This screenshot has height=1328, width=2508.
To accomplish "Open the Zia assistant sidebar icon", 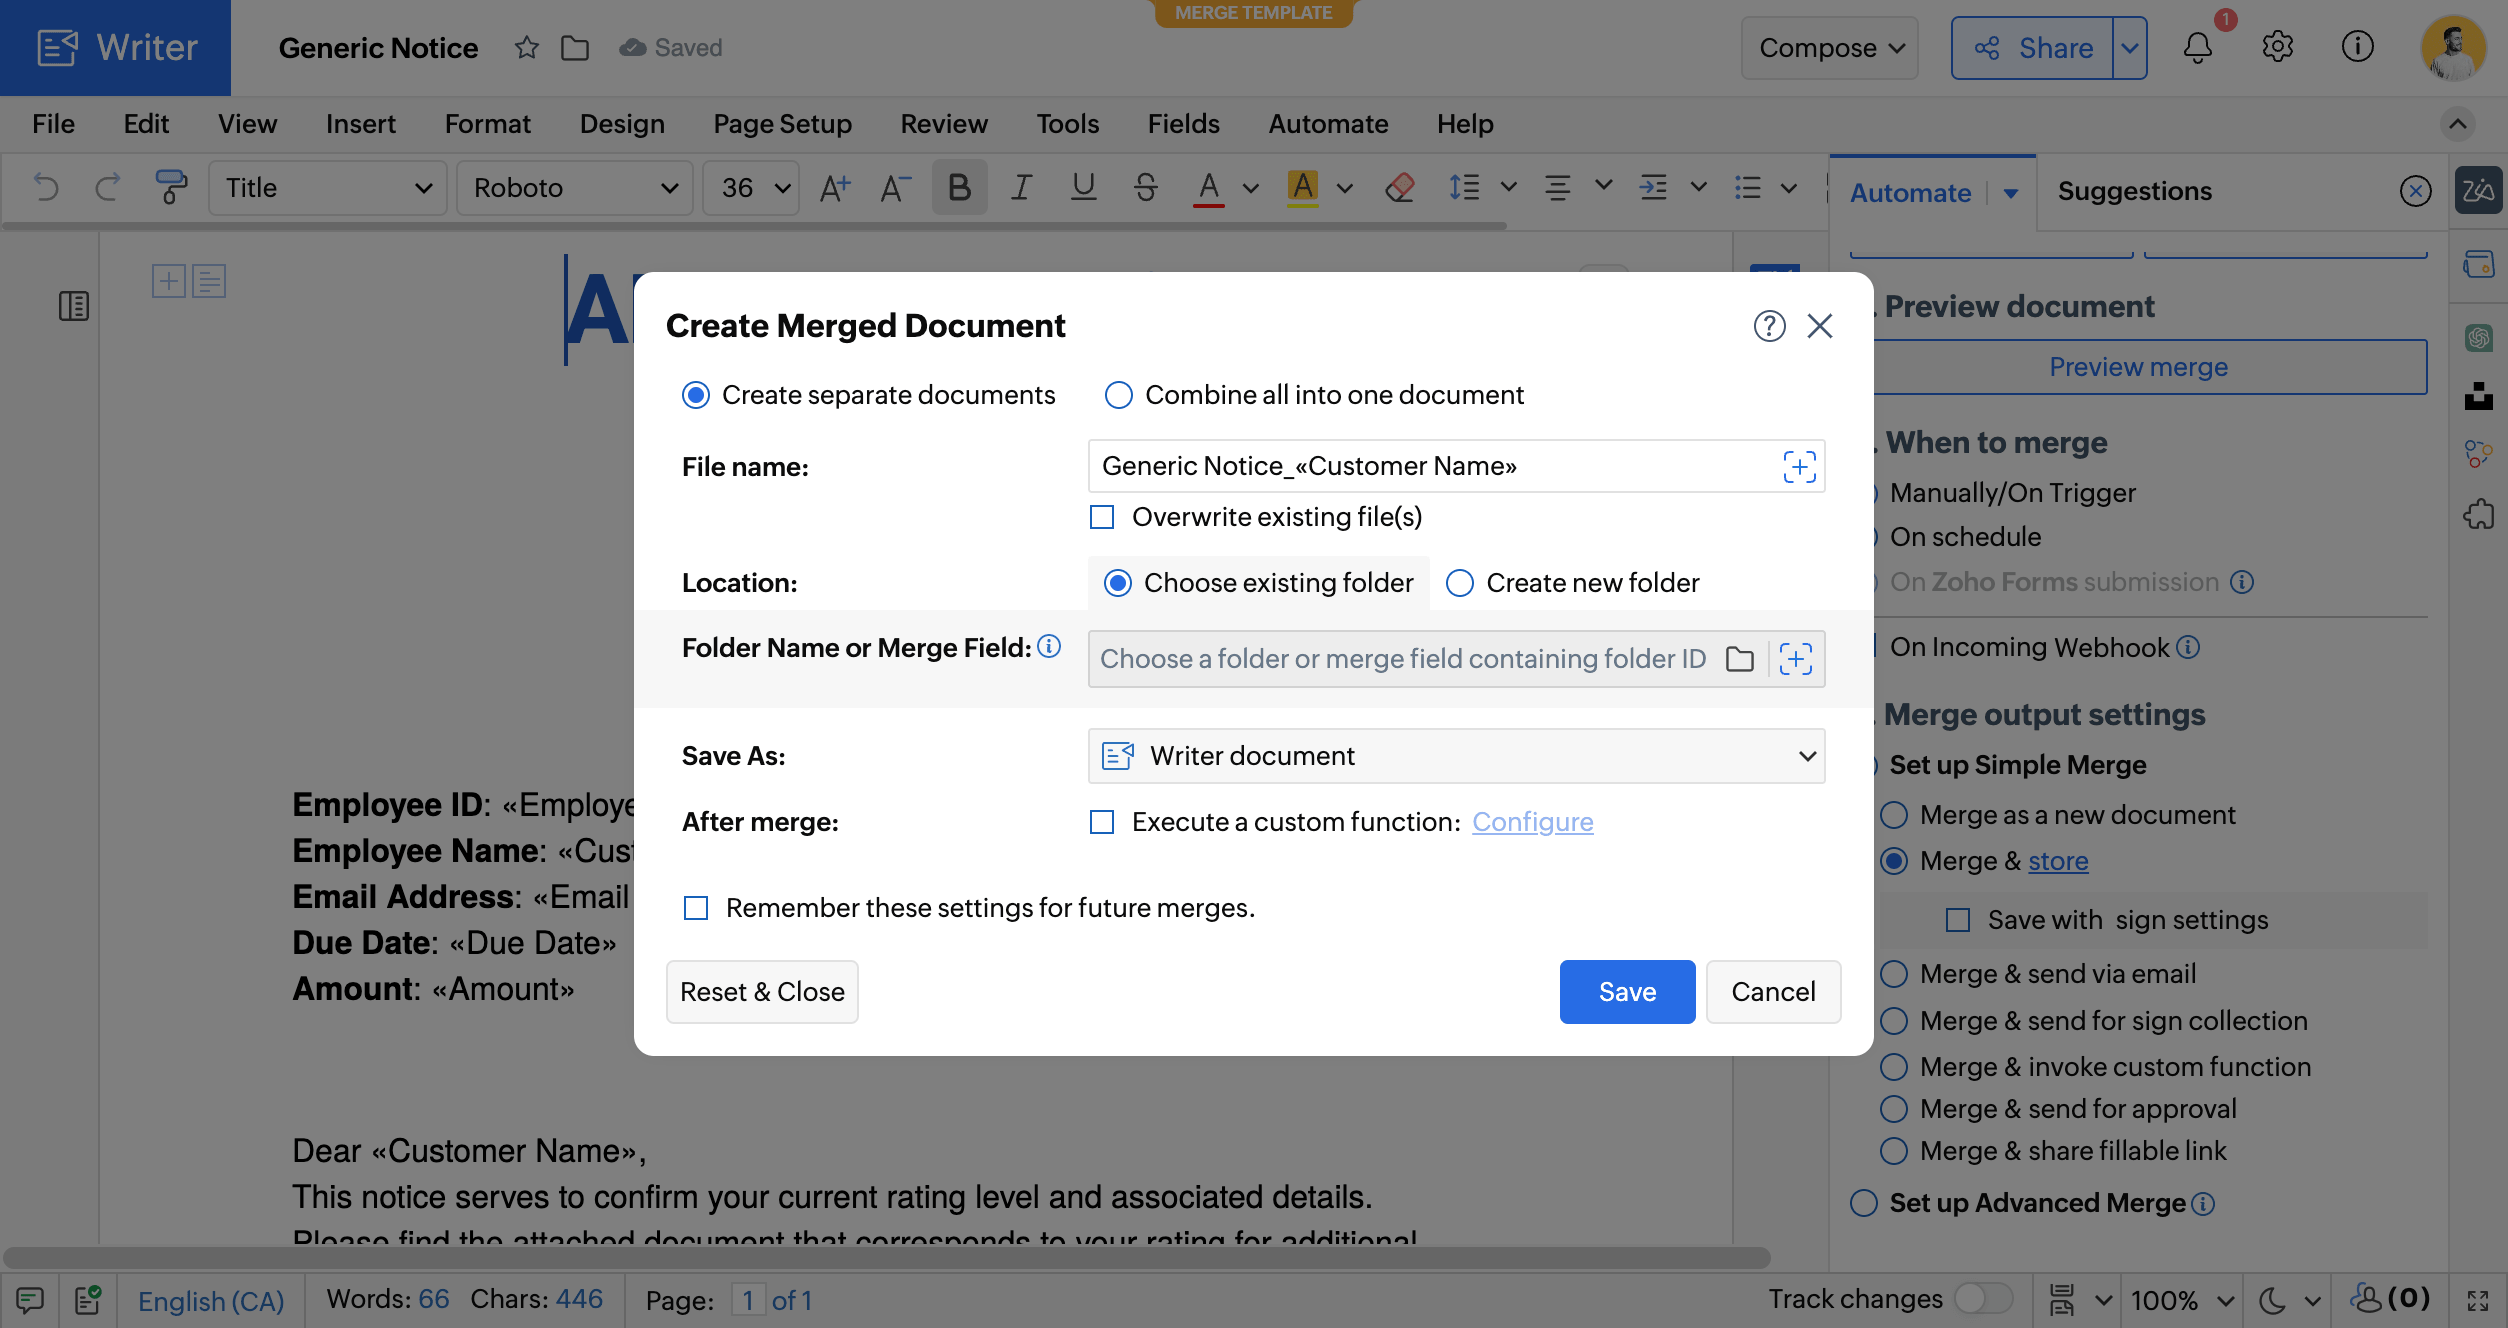I will [x=2478, y=190].
